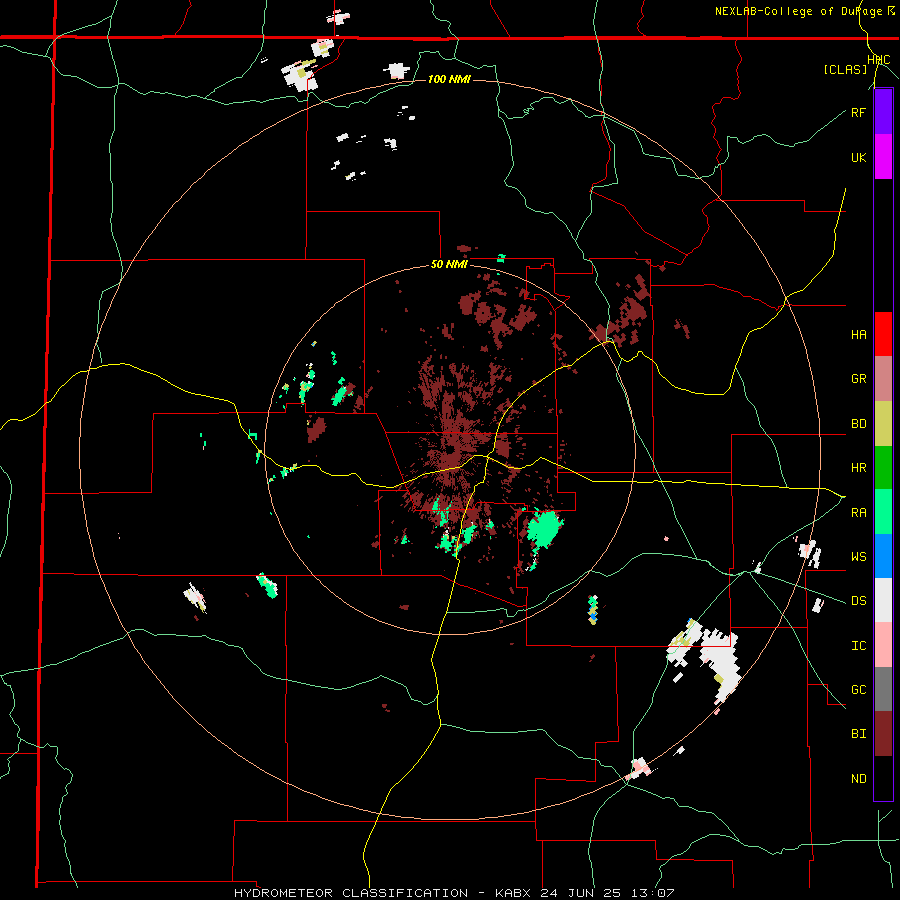Click the light pink IC legend swatch
The image size is (900, 900).
point(883,645)
